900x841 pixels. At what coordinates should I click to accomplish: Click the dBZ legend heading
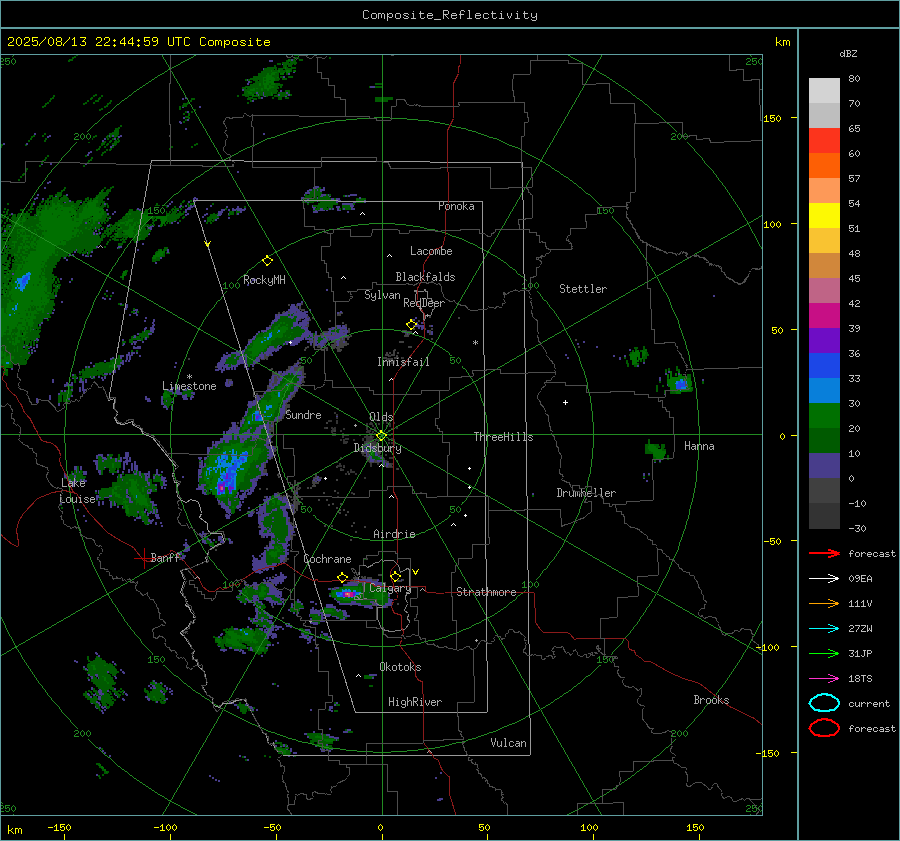coord(848,53)
